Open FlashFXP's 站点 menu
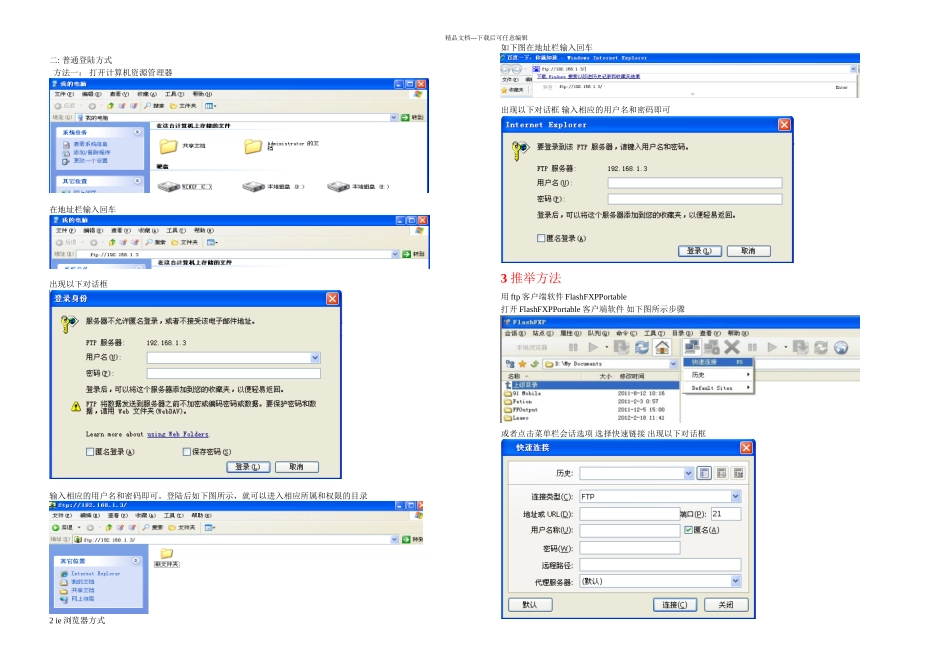This screenshot has height=672, width=950. [x=543, y=333]
